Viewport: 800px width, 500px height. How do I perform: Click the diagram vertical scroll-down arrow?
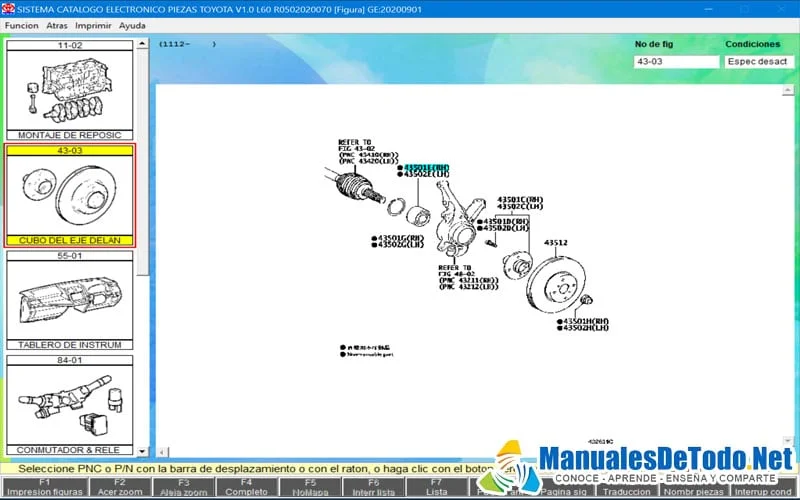click(788, 441)
